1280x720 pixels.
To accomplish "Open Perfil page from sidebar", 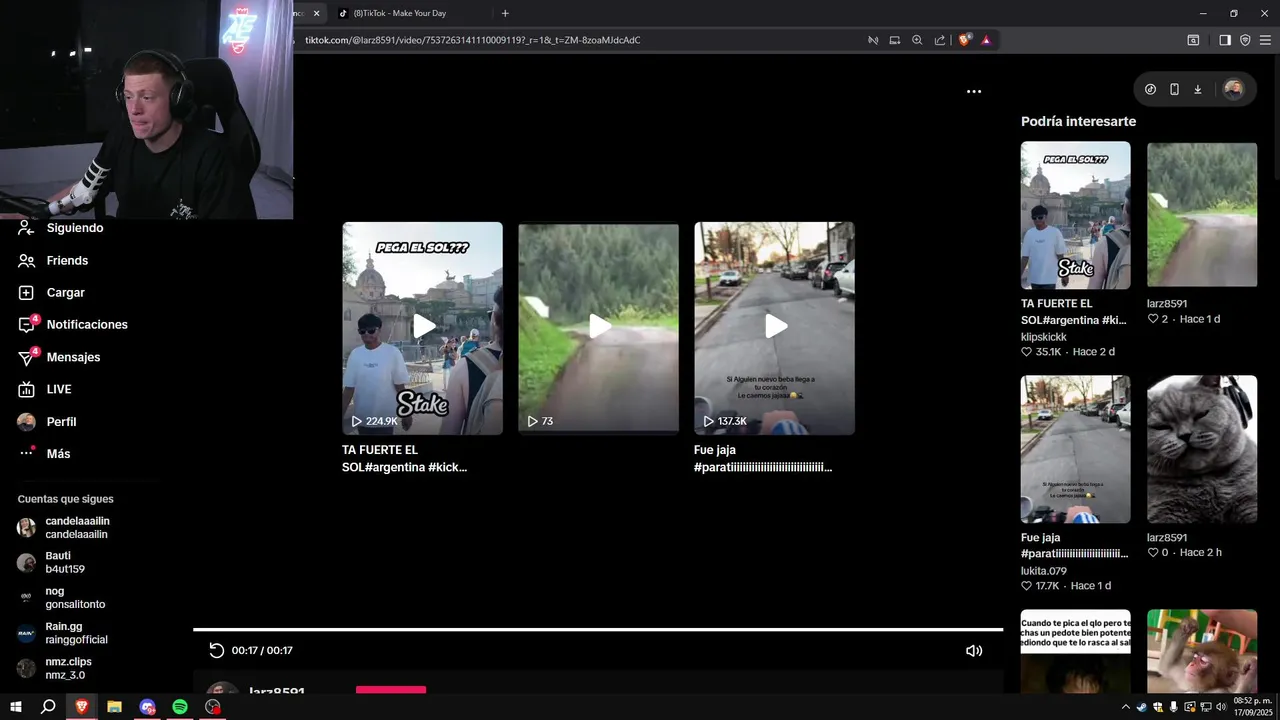I will [61, 421].
